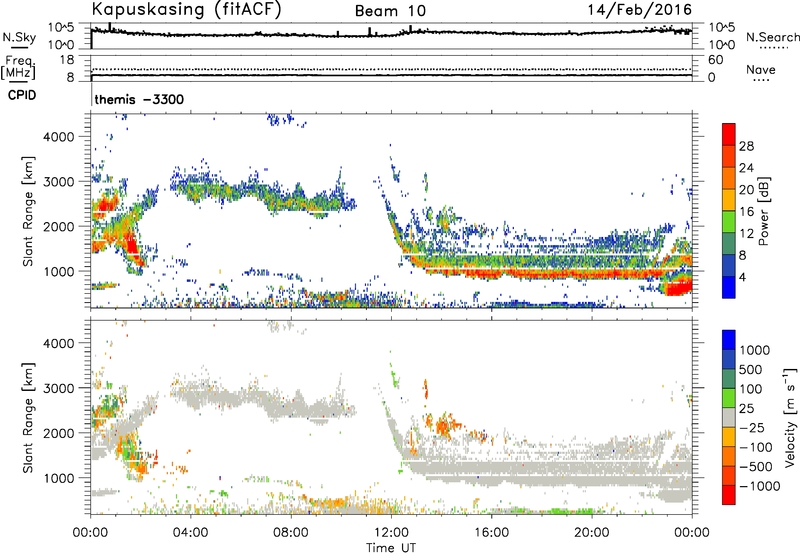Click the grey segment of the Velocity colorbar
Image resolution: width=800 pixels, height=554 pixels.
[x=729, y=418]
